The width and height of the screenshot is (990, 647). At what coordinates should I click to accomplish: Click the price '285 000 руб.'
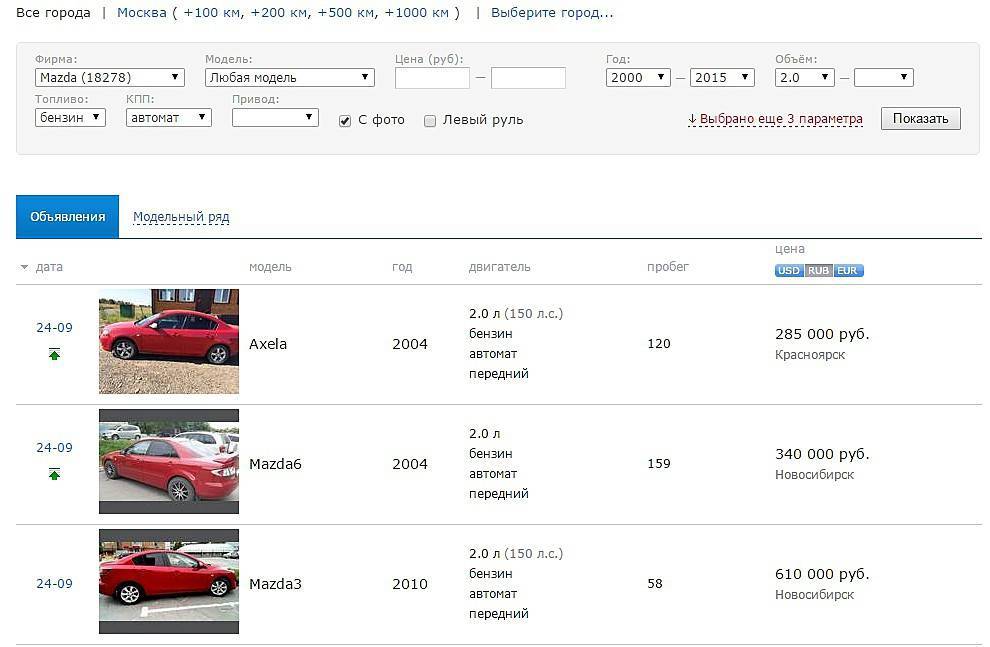tap(822, 334)
